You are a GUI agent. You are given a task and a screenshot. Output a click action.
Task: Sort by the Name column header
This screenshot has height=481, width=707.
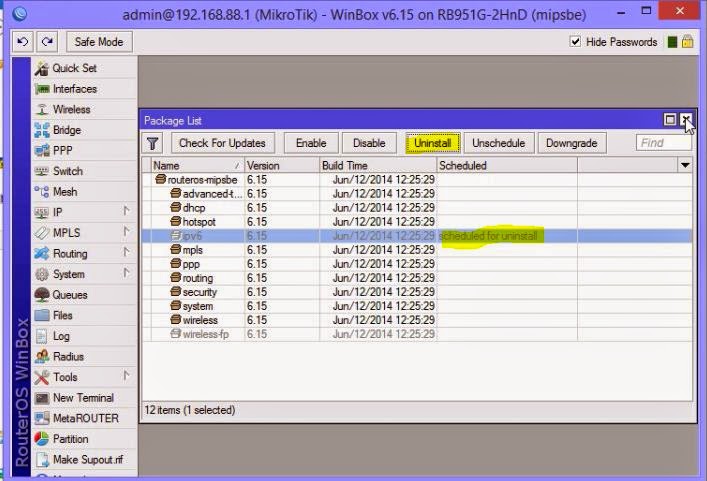[x=198, y=165]
